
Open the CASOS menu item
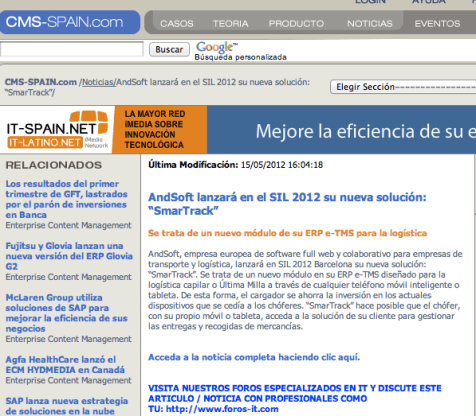coord(177,24)
